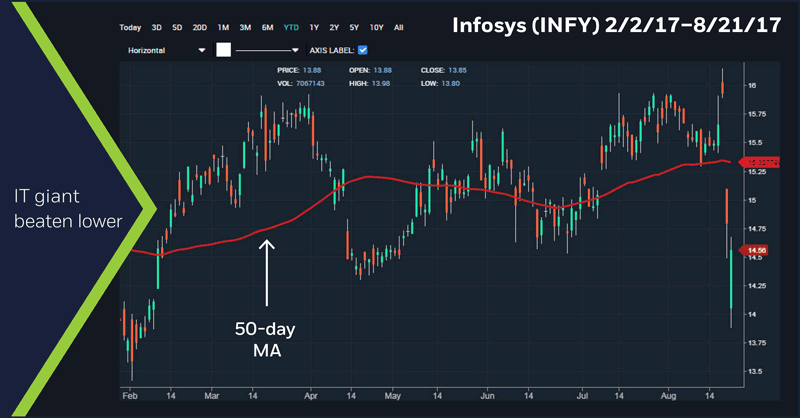800x418 pixels.
Task: Select the 3M range option
Action: click(x=245, y=28)
